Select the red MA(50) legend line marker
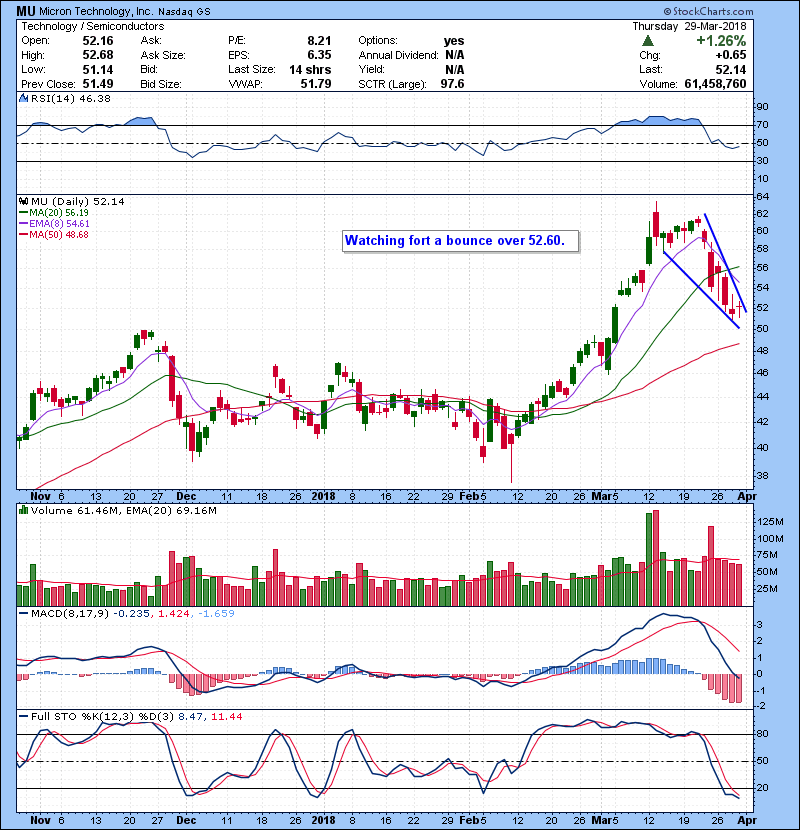Viewport: 800px width, 830px height. pyautogui.click(x=23, y=234)
